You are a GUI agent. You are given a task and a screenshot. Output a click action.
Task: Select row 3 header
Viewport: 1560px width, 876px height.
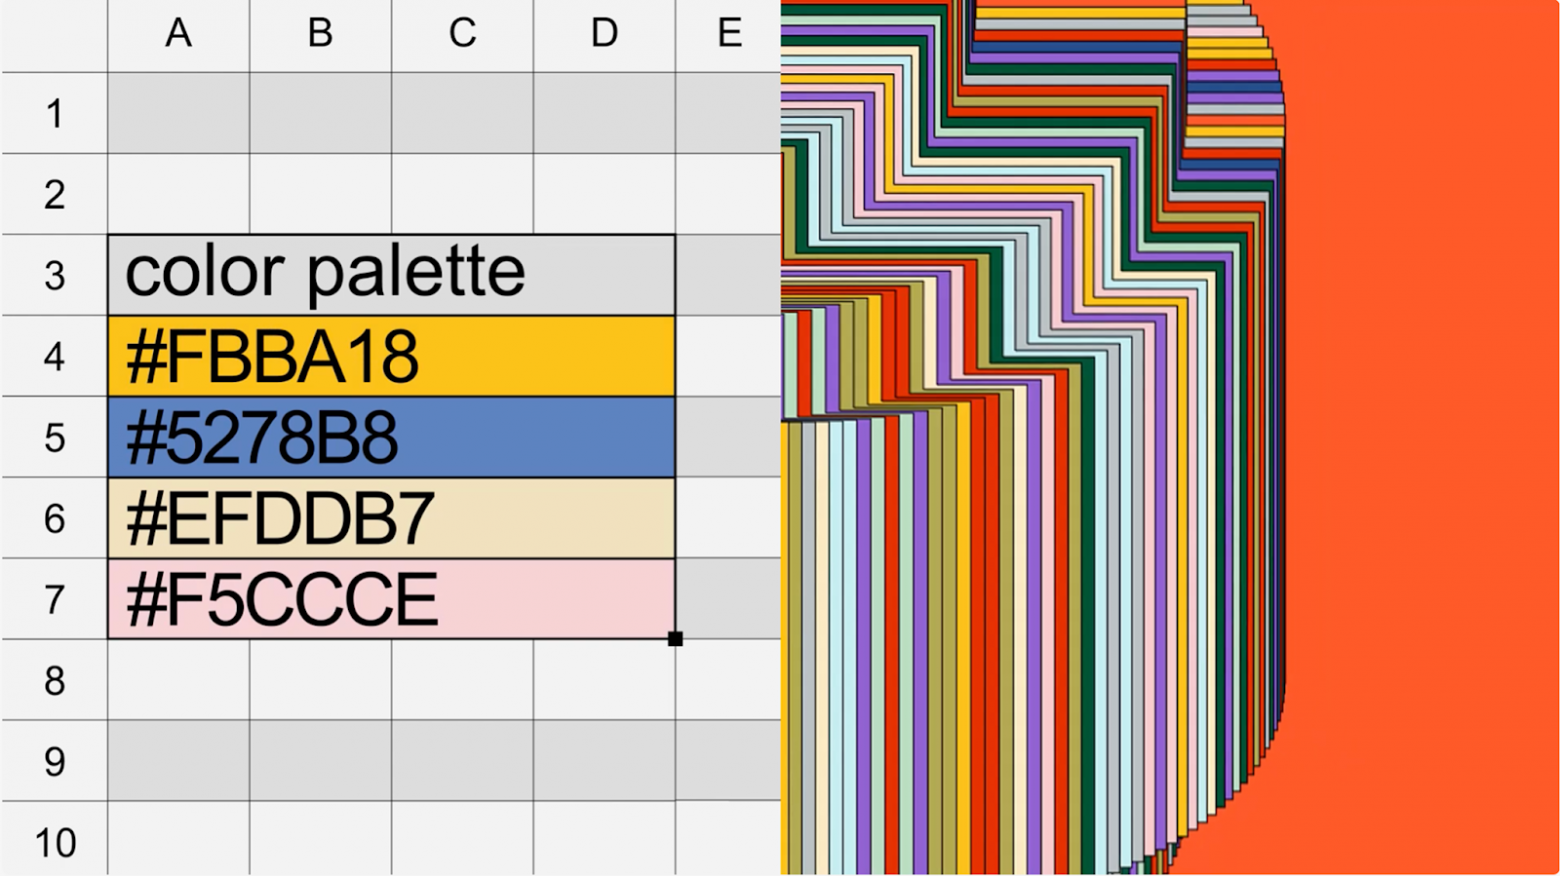(x=54, y=275)
